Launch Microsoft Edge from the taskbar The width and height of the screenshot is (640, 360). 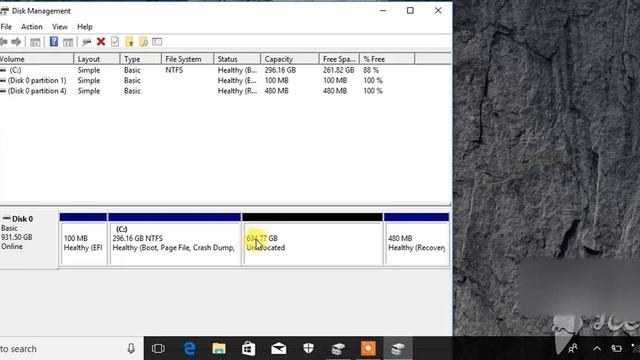click(189, 349)
